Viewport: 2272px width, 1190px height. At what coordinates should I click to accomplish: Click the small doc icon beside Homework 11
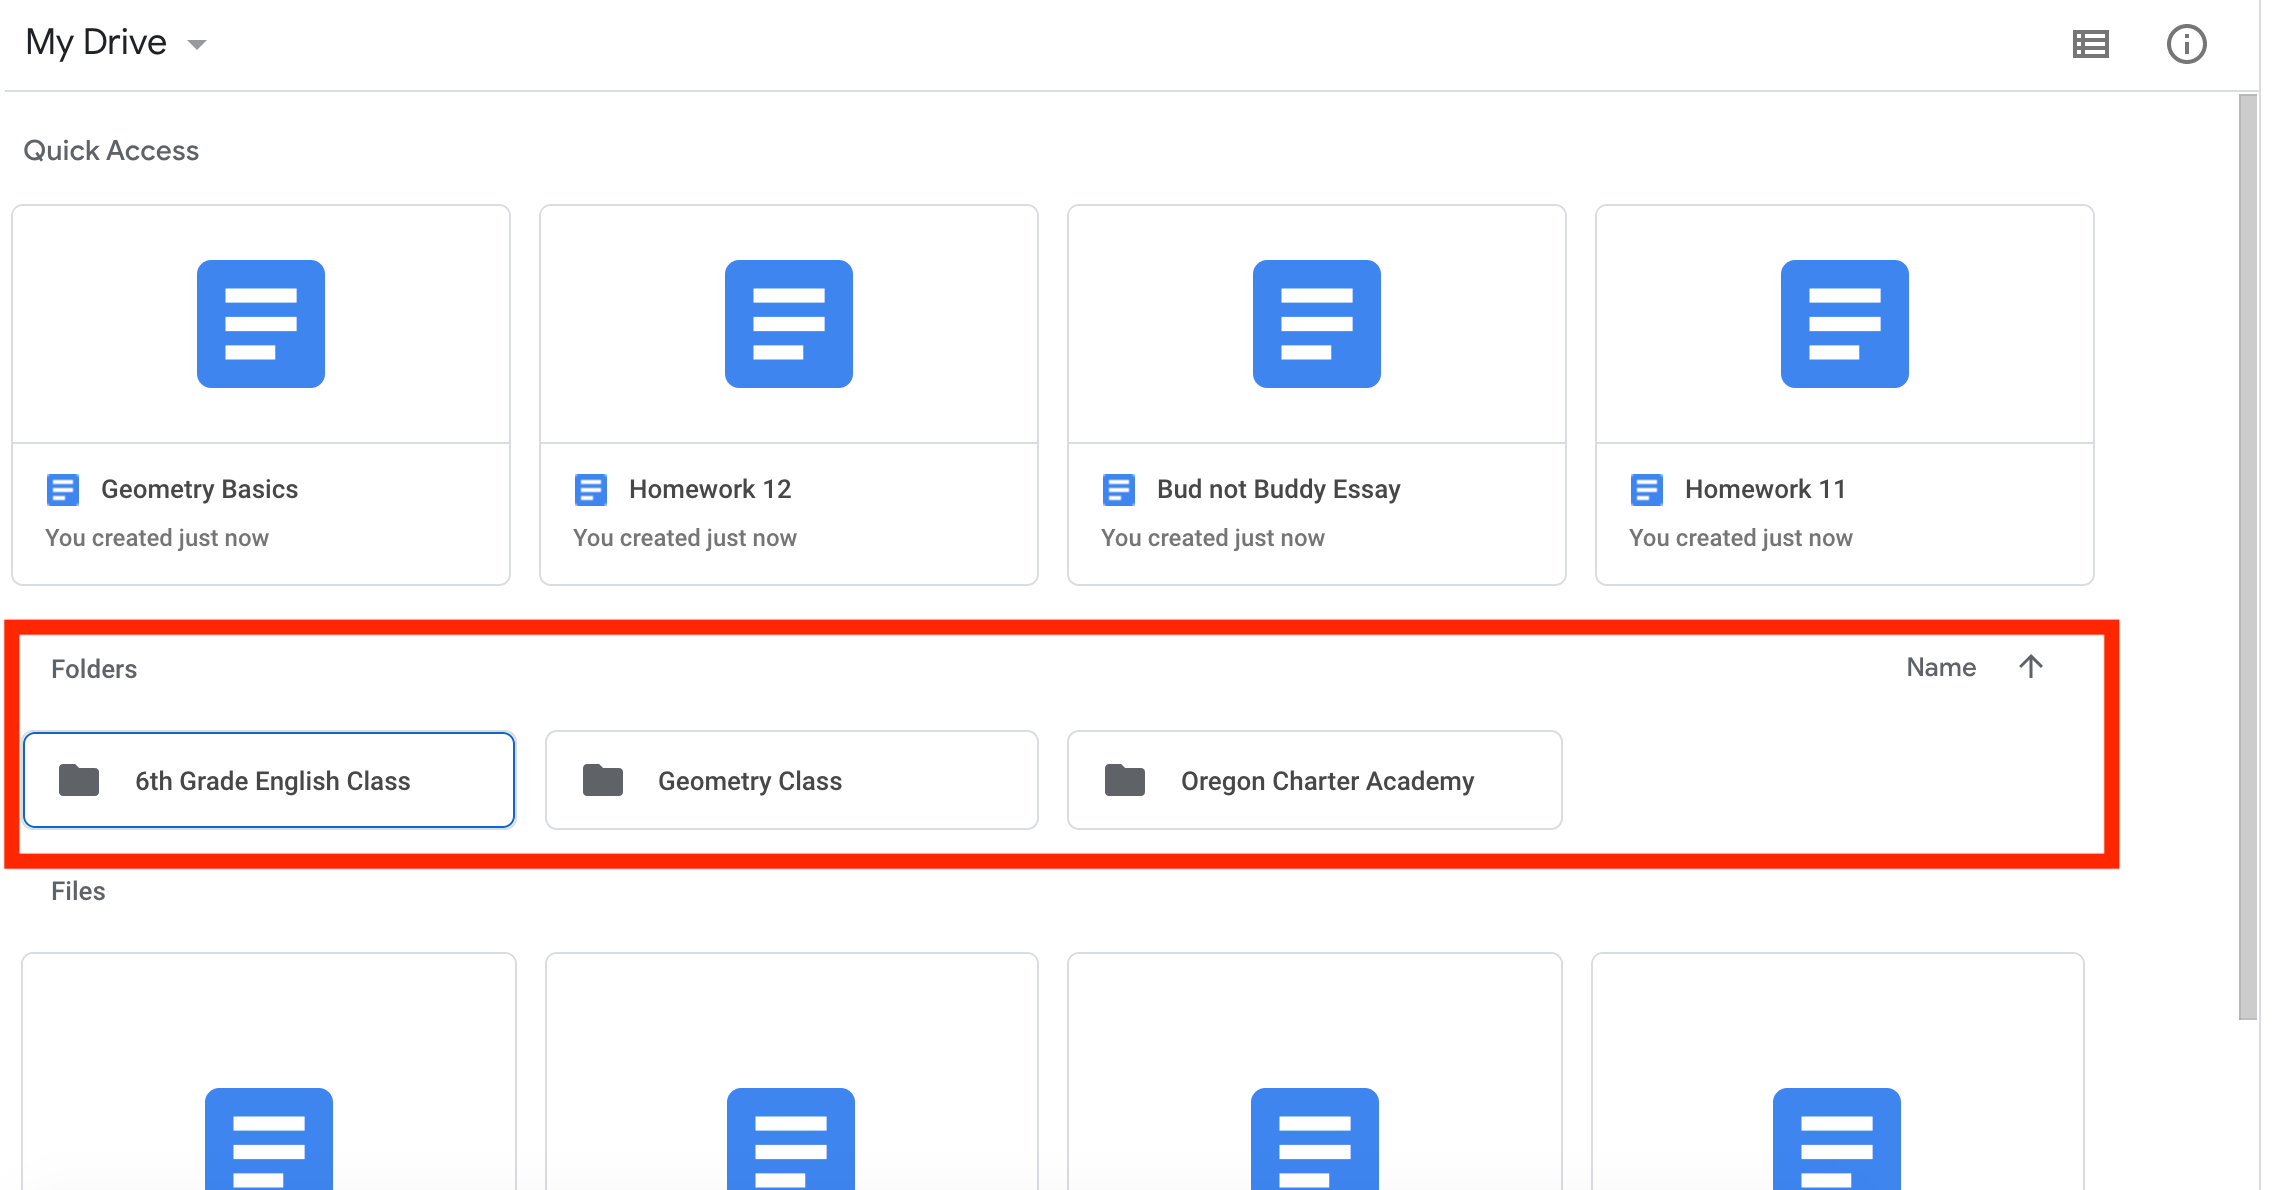click(1647, 490)
